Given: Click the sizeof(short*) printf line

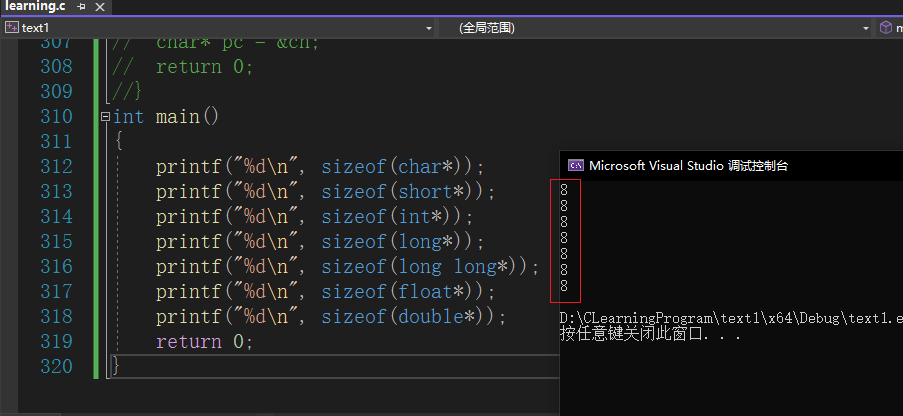Looking at the screenshot, I should 325,192.
